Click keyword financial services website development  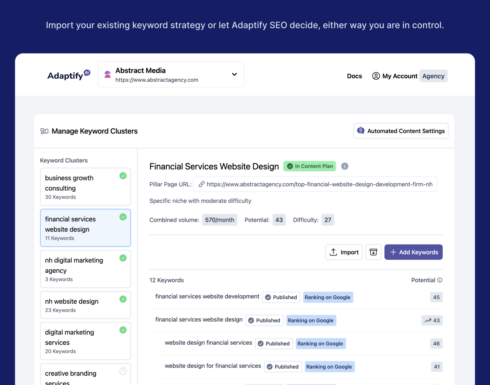coord(207,296)
